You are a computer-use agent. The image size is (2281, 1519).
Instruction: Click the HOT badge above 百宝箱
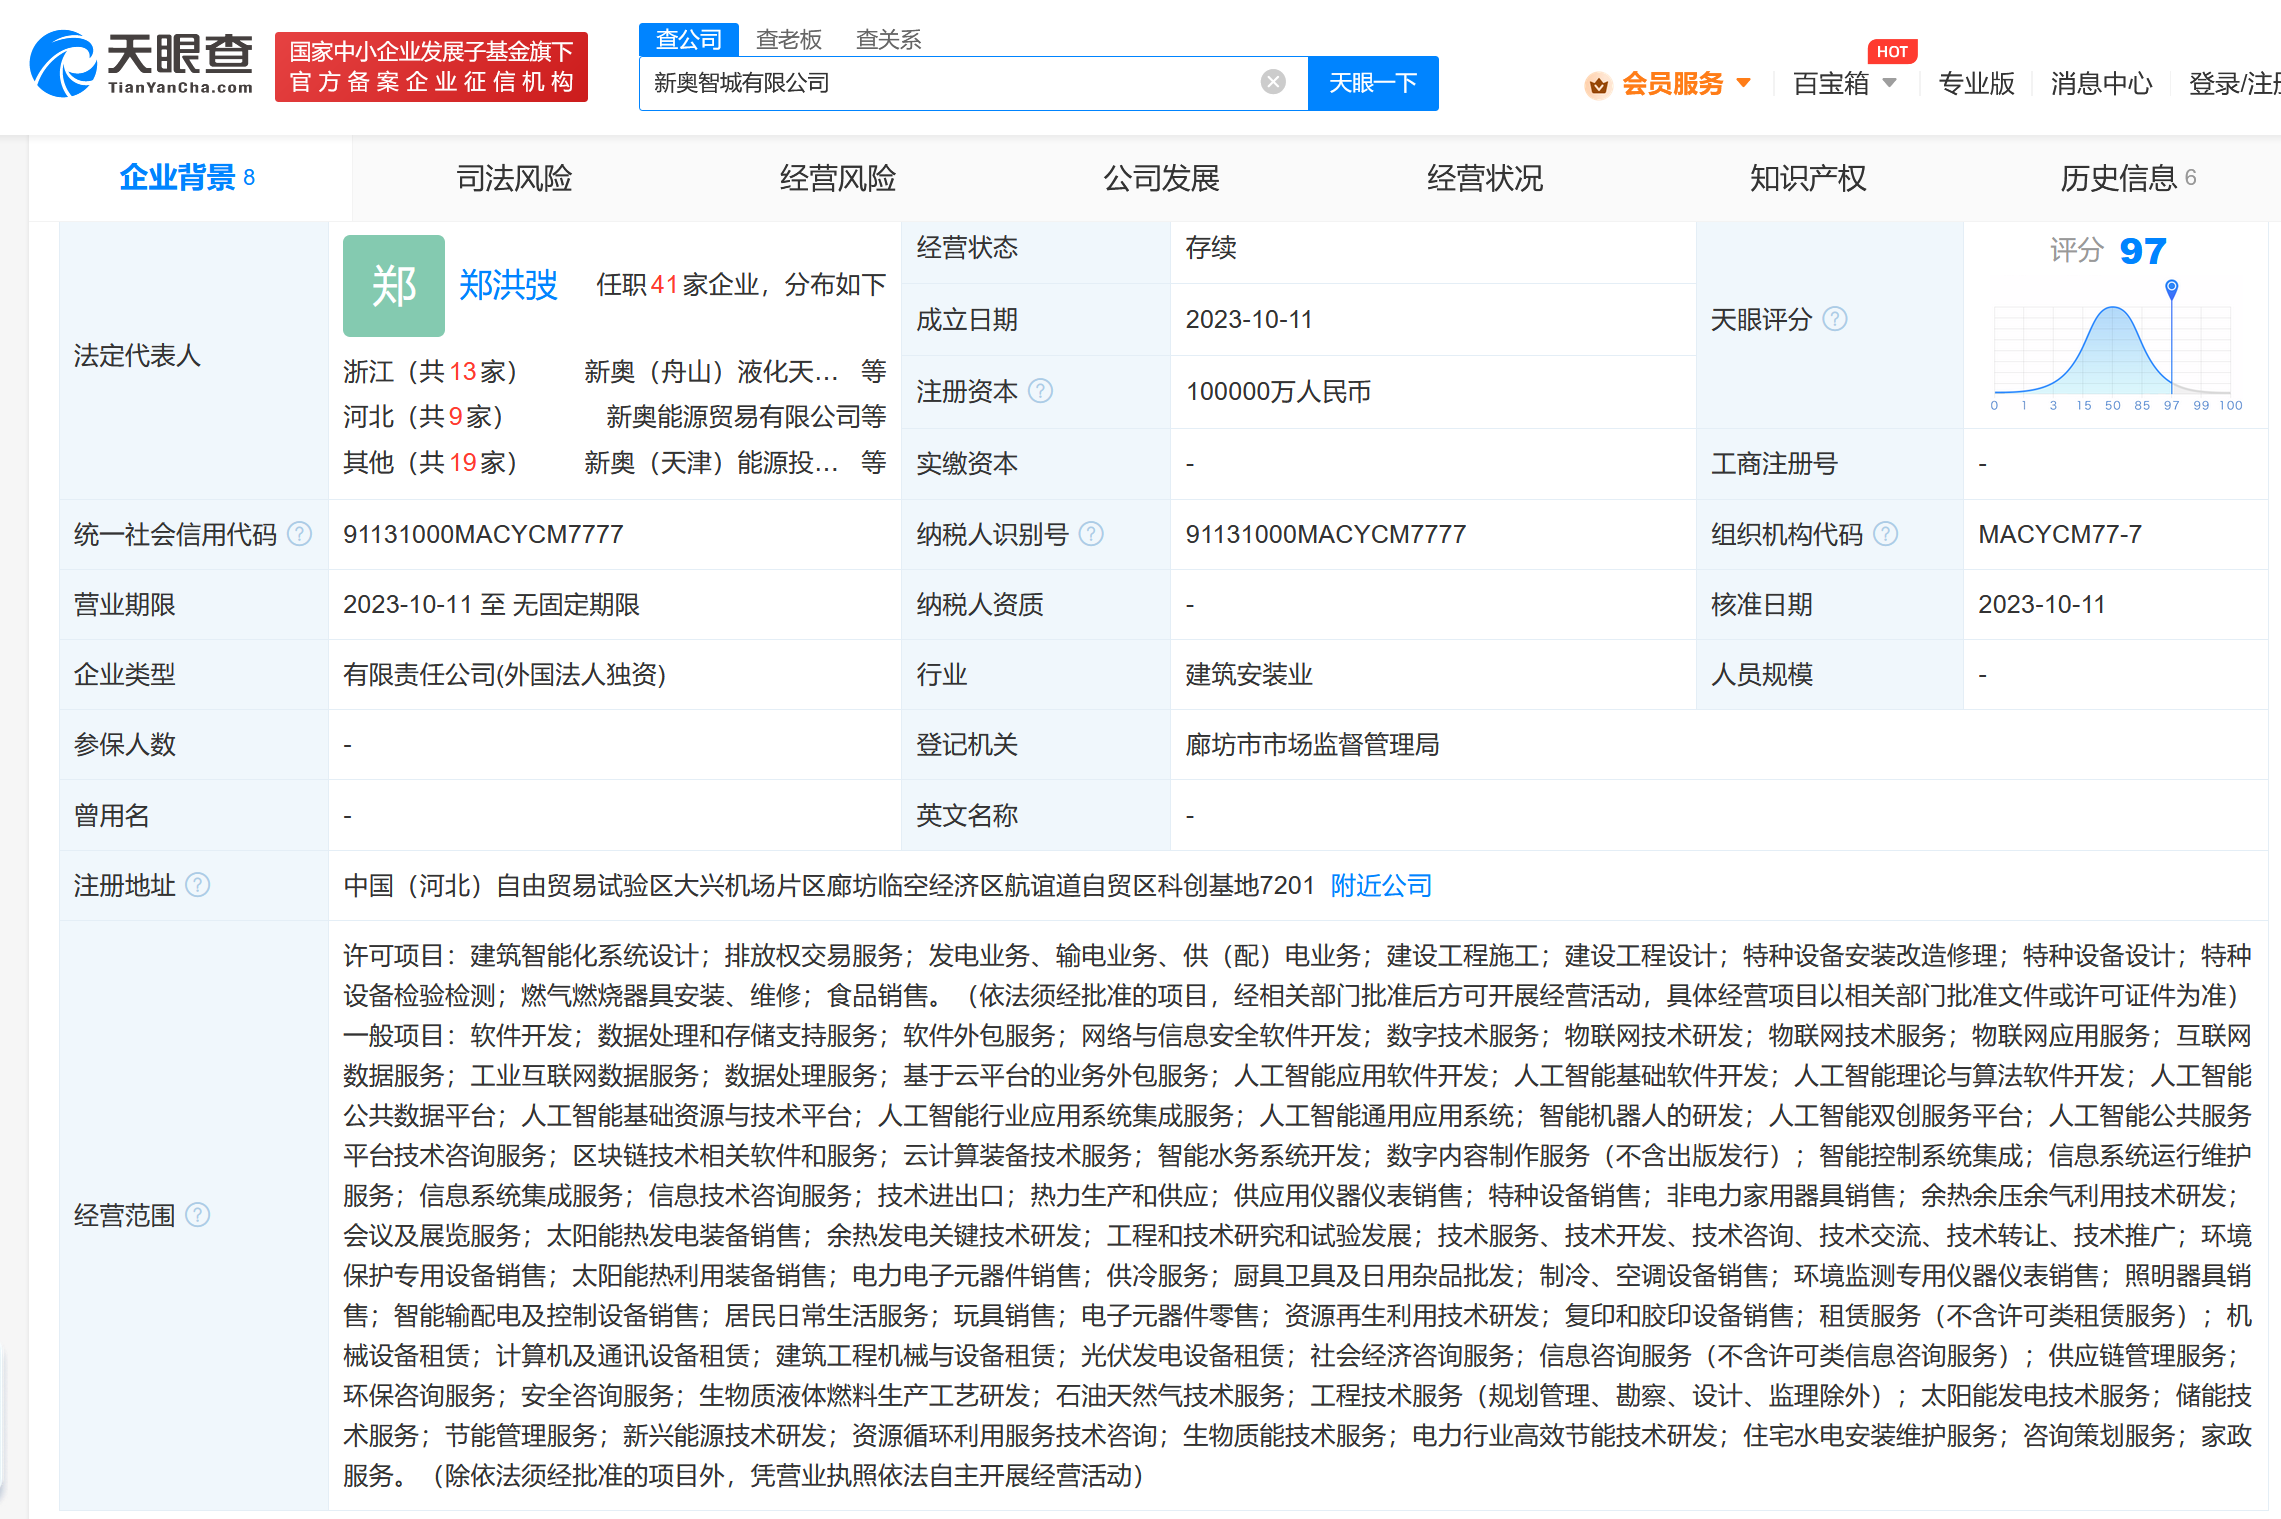coord(1892,51)
